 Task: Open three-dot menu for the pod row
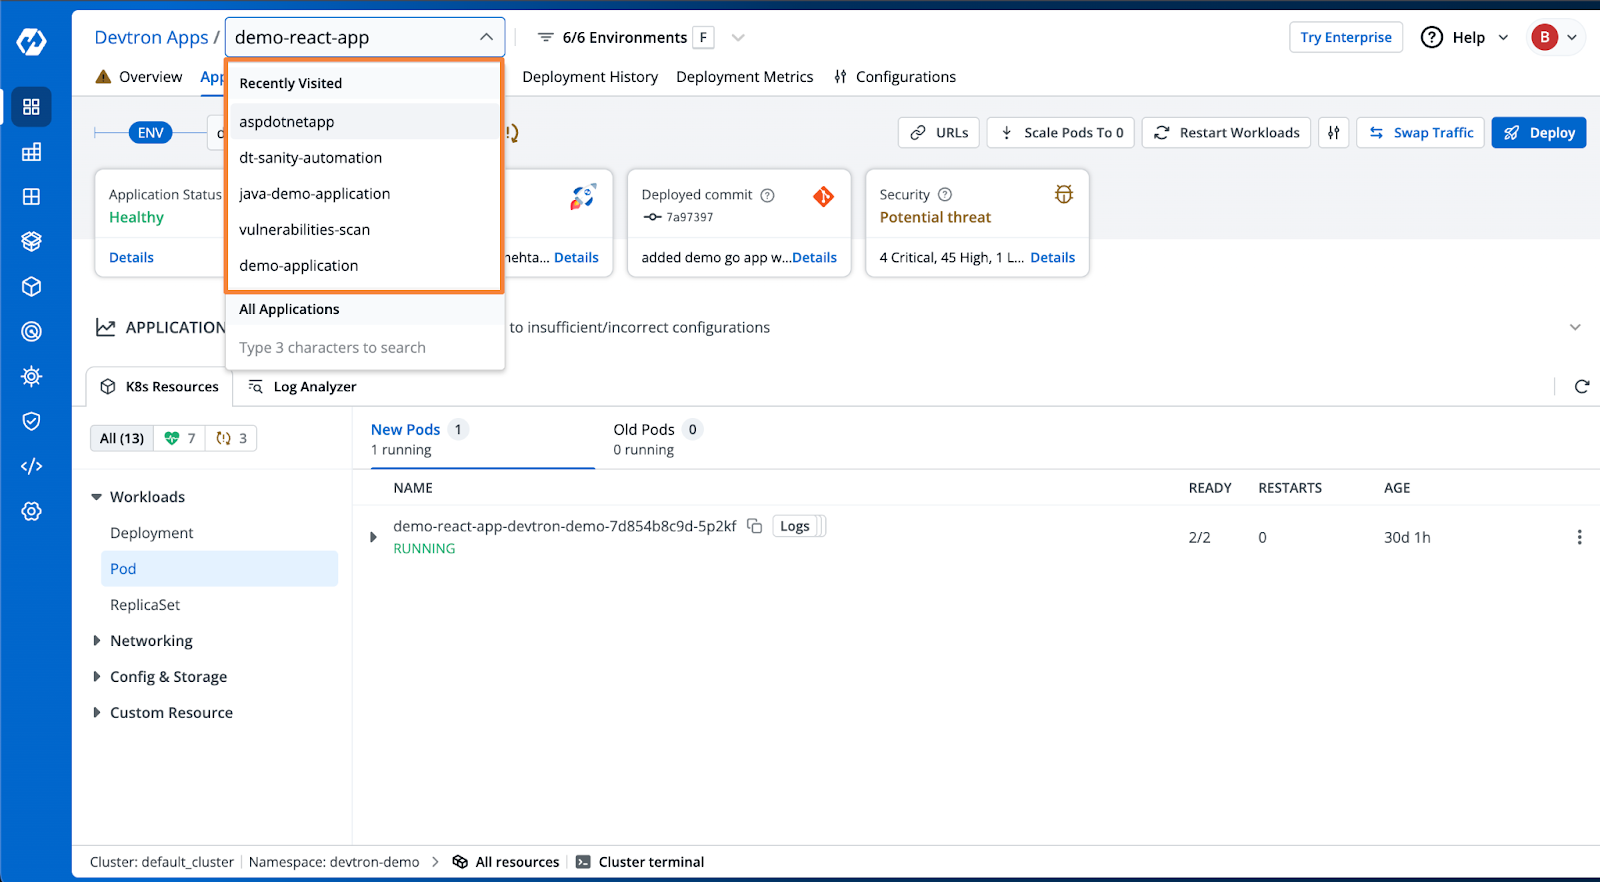(1579, 537)
